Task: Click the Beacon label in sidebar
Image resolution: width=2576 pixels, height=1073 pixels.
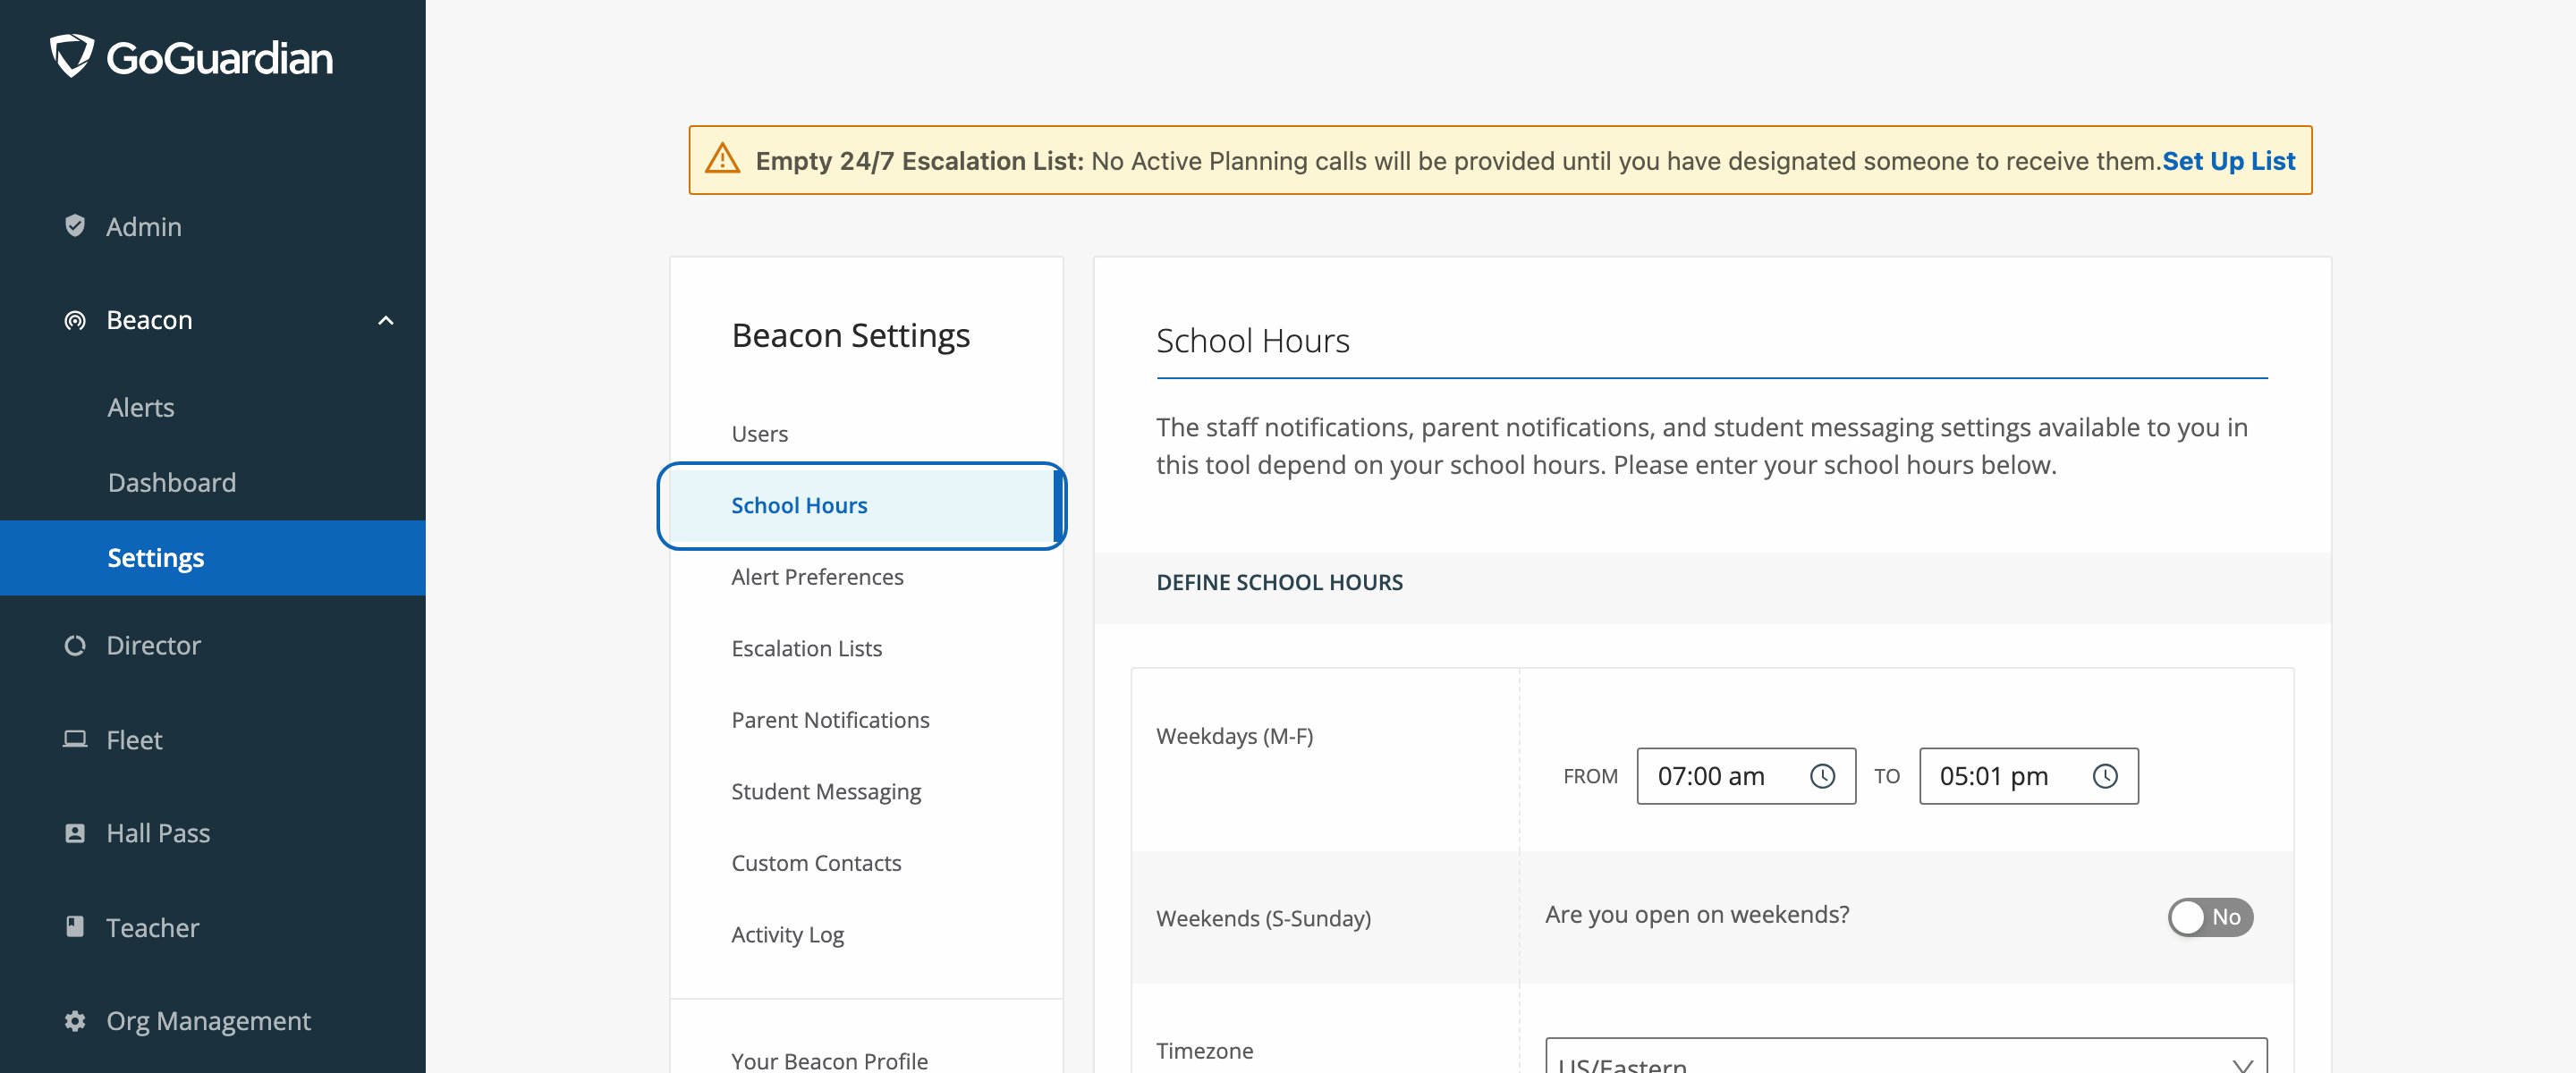Action: pos(149,320)
